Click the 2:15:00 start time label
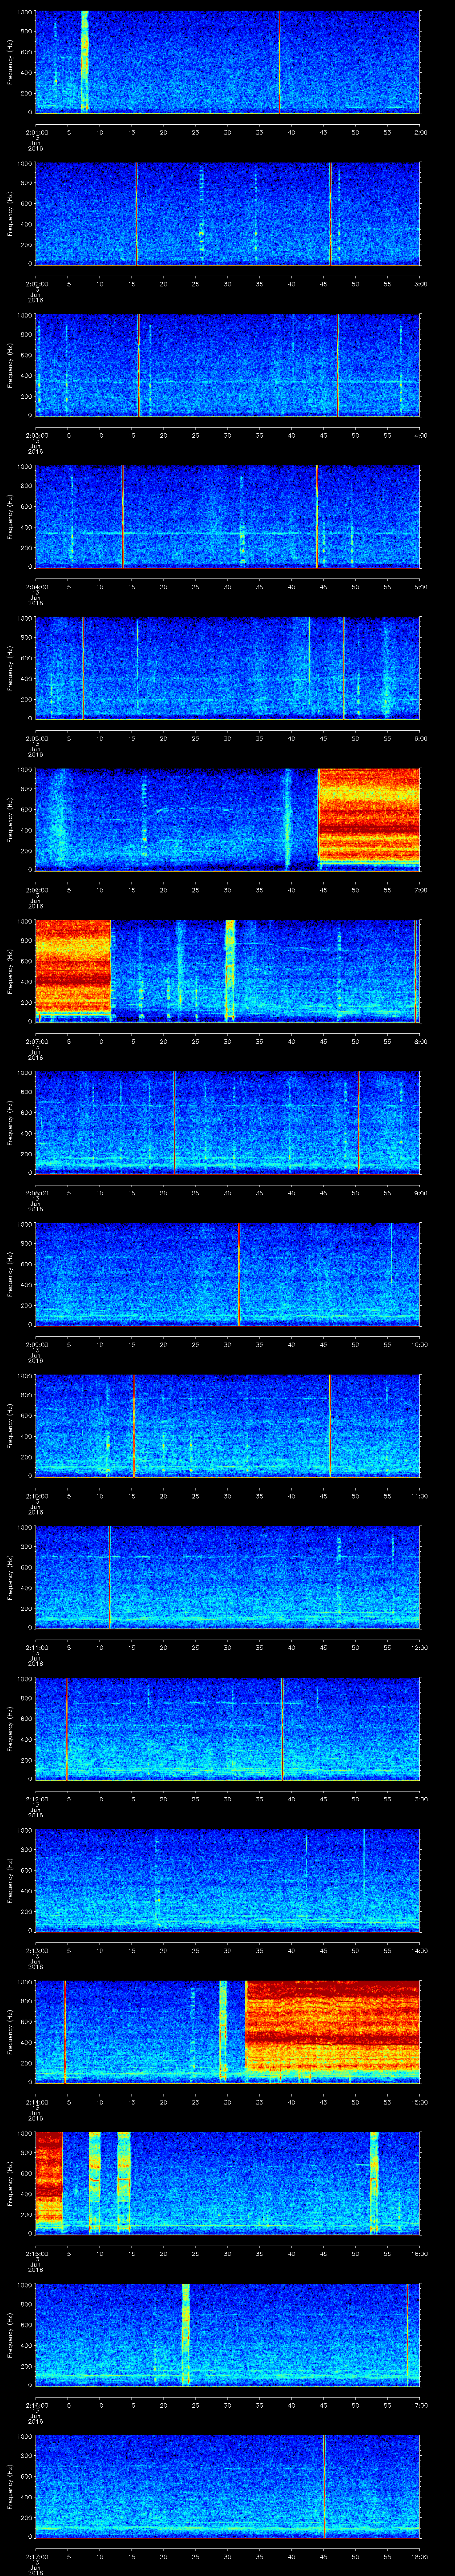Viewport: 455px width, 2576px height. (x=36, y=2253)
